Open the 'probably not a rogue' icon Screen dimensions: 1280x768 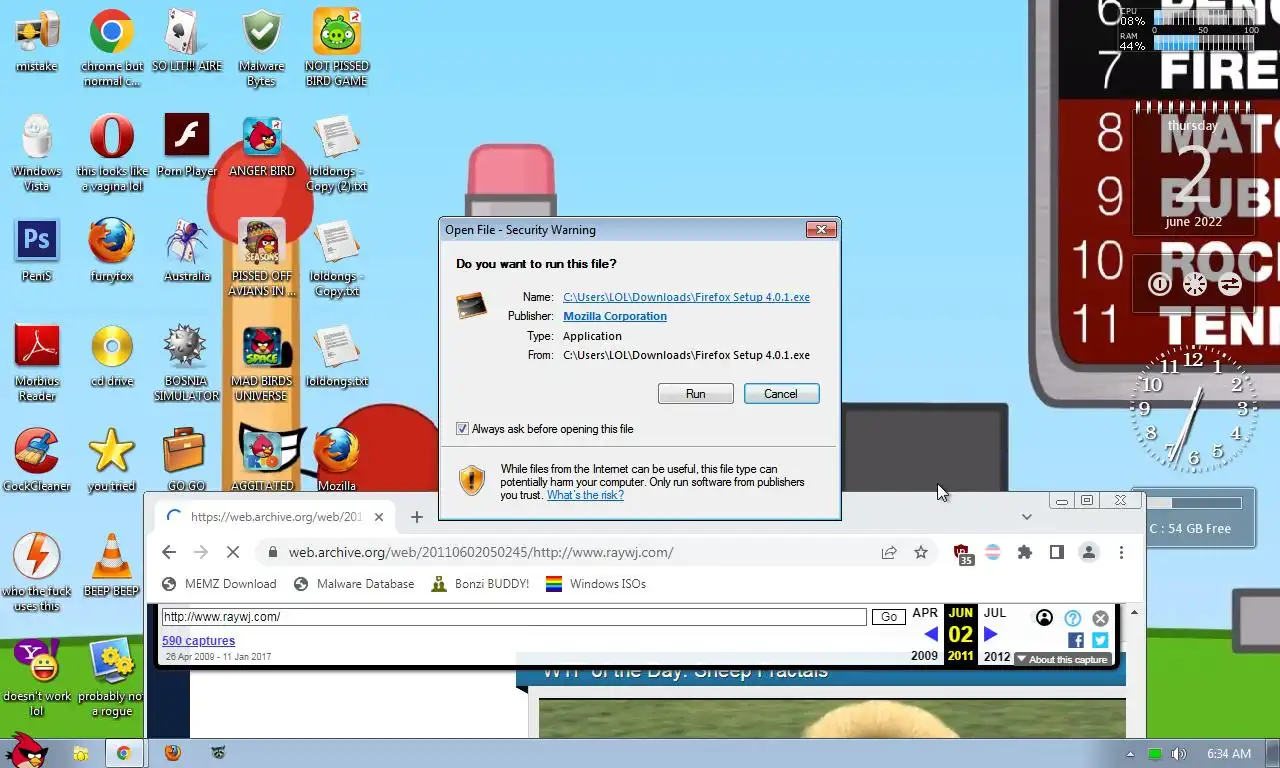tap(112, 678)
